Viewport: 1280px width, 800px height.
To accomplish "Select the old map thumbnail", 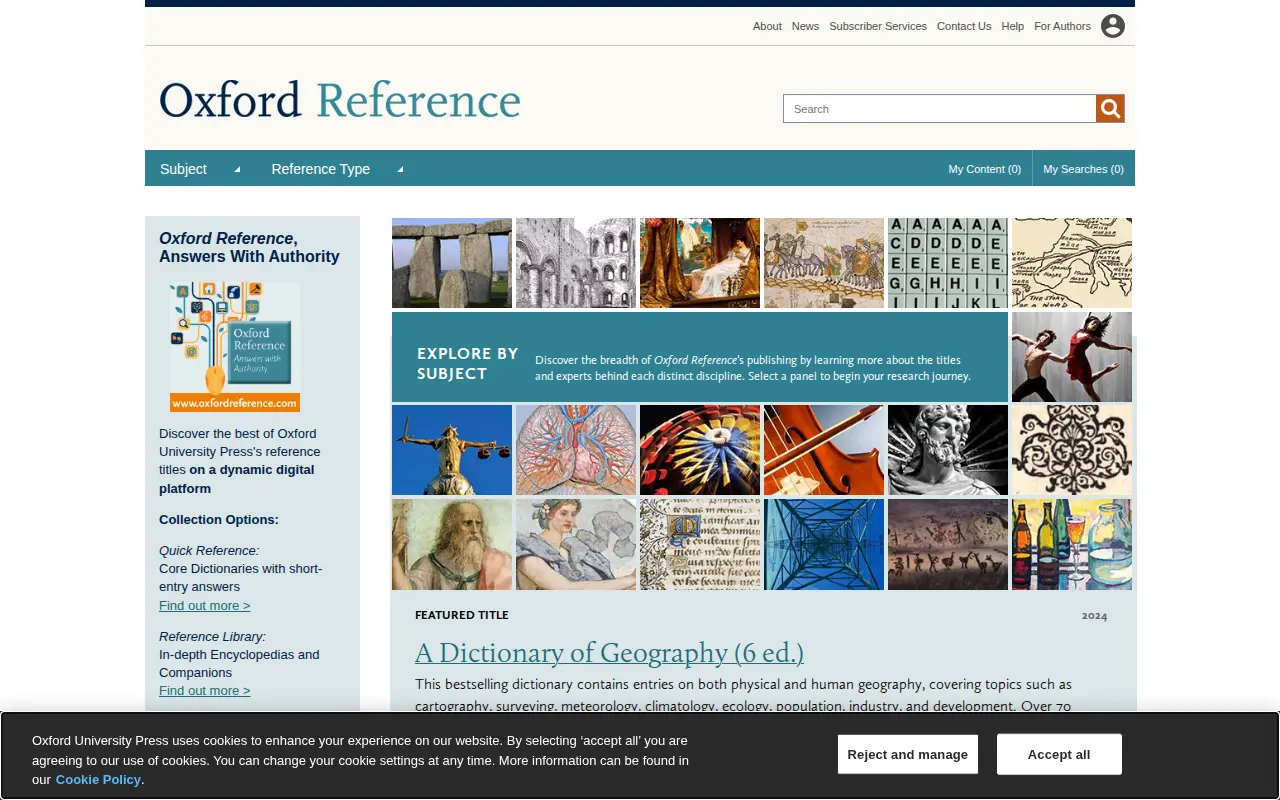I will (x=1072, y=263).
